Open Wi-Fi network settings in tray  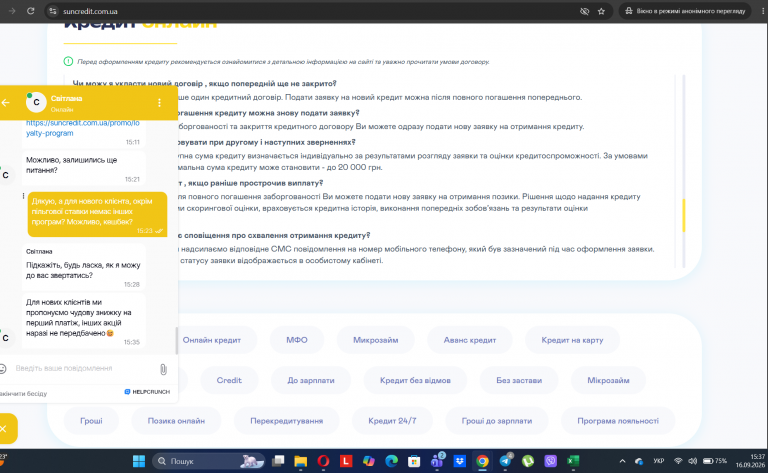click(x=678, y=461)
